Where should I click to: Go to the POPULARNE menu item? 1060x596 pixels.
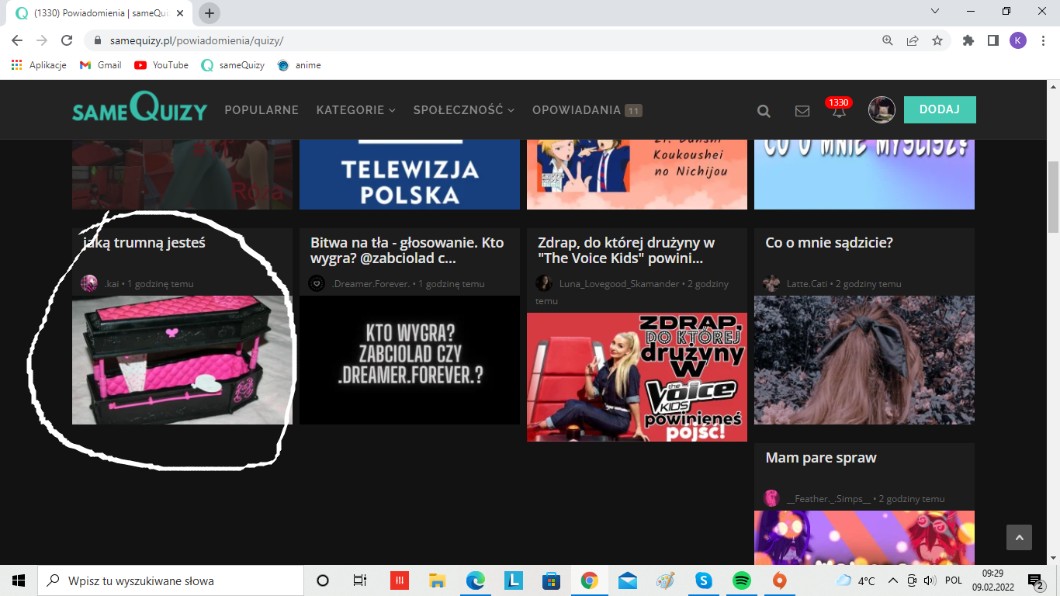[261, 110]
